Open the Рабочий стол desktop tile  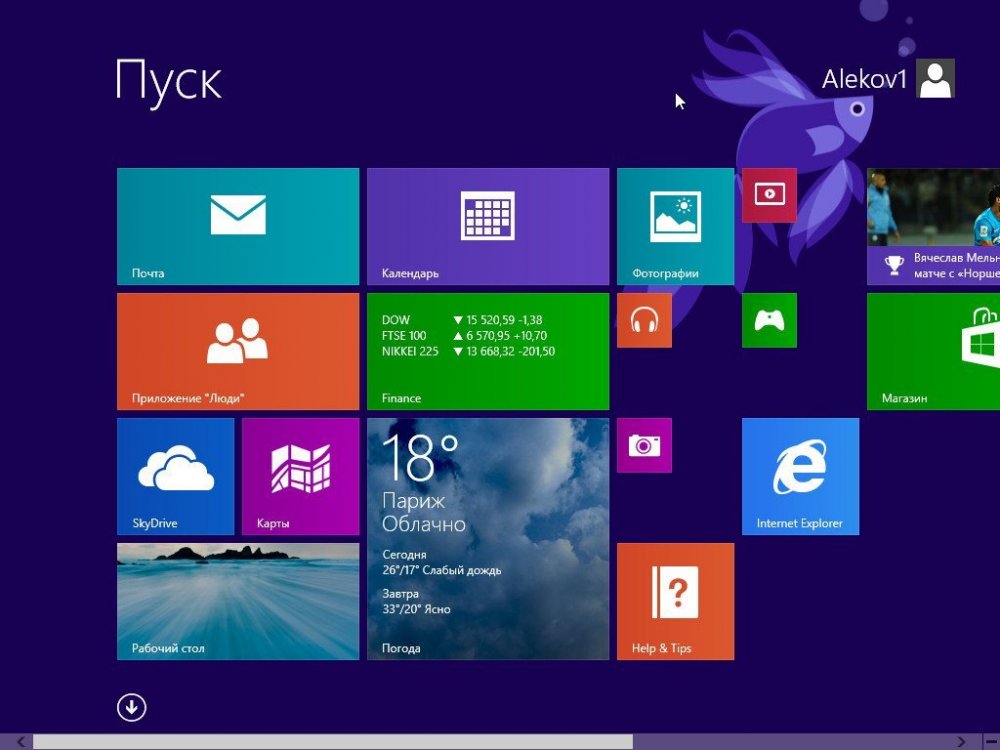238,601
